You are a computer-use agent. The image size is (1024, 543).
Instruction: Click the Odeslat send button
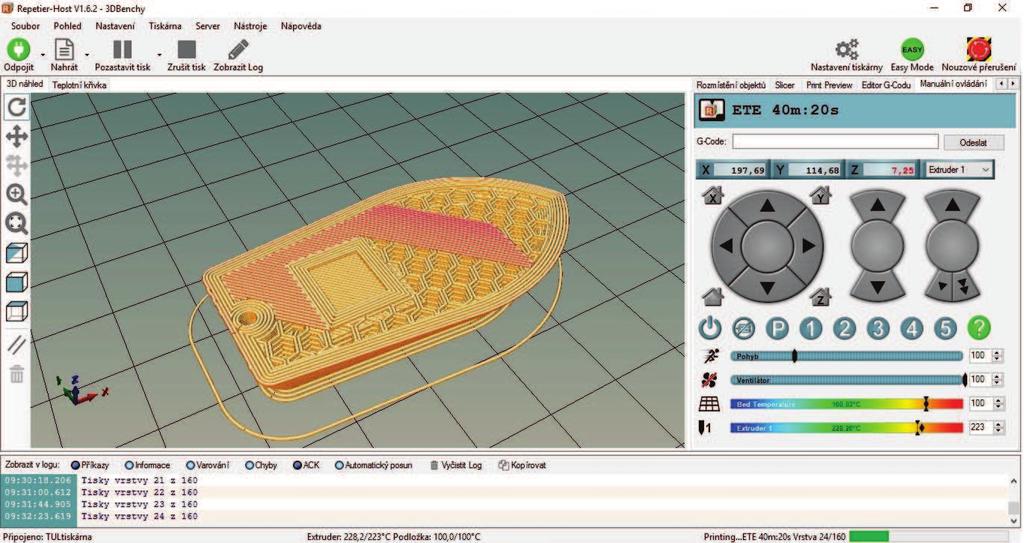pyautogui.click(x=973, y=142)
